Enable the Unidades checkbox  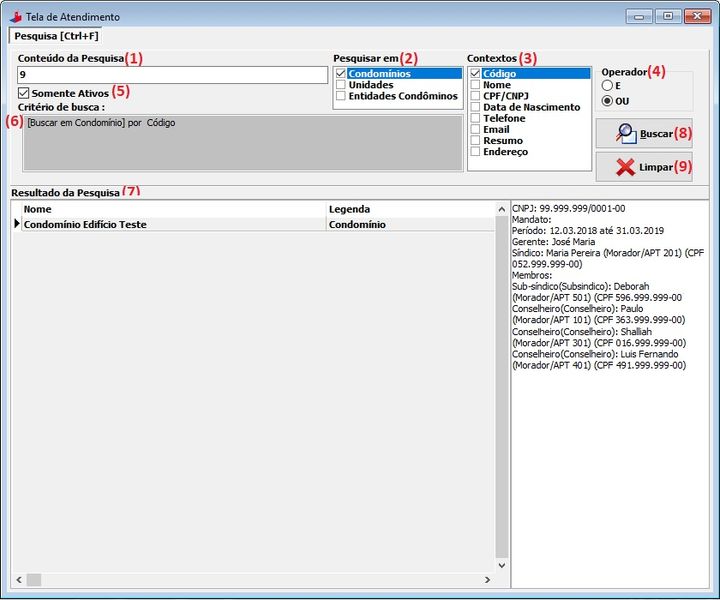point(341,85)
